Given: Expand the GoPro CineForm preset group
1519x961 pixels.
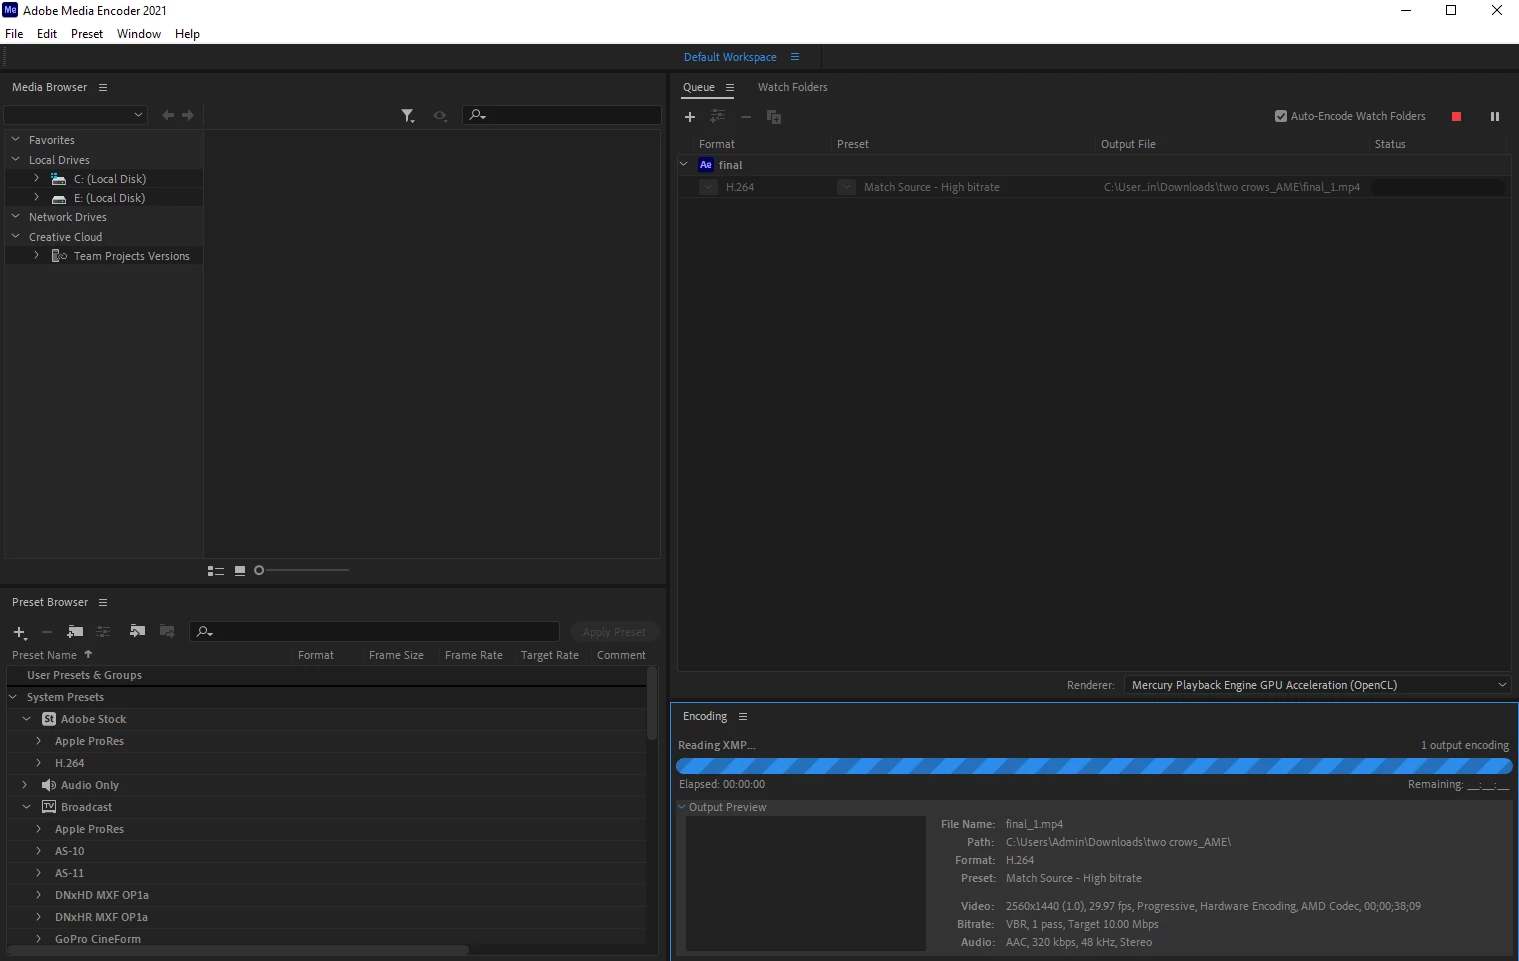Looking at the screenshot, I should pos(39,939).
